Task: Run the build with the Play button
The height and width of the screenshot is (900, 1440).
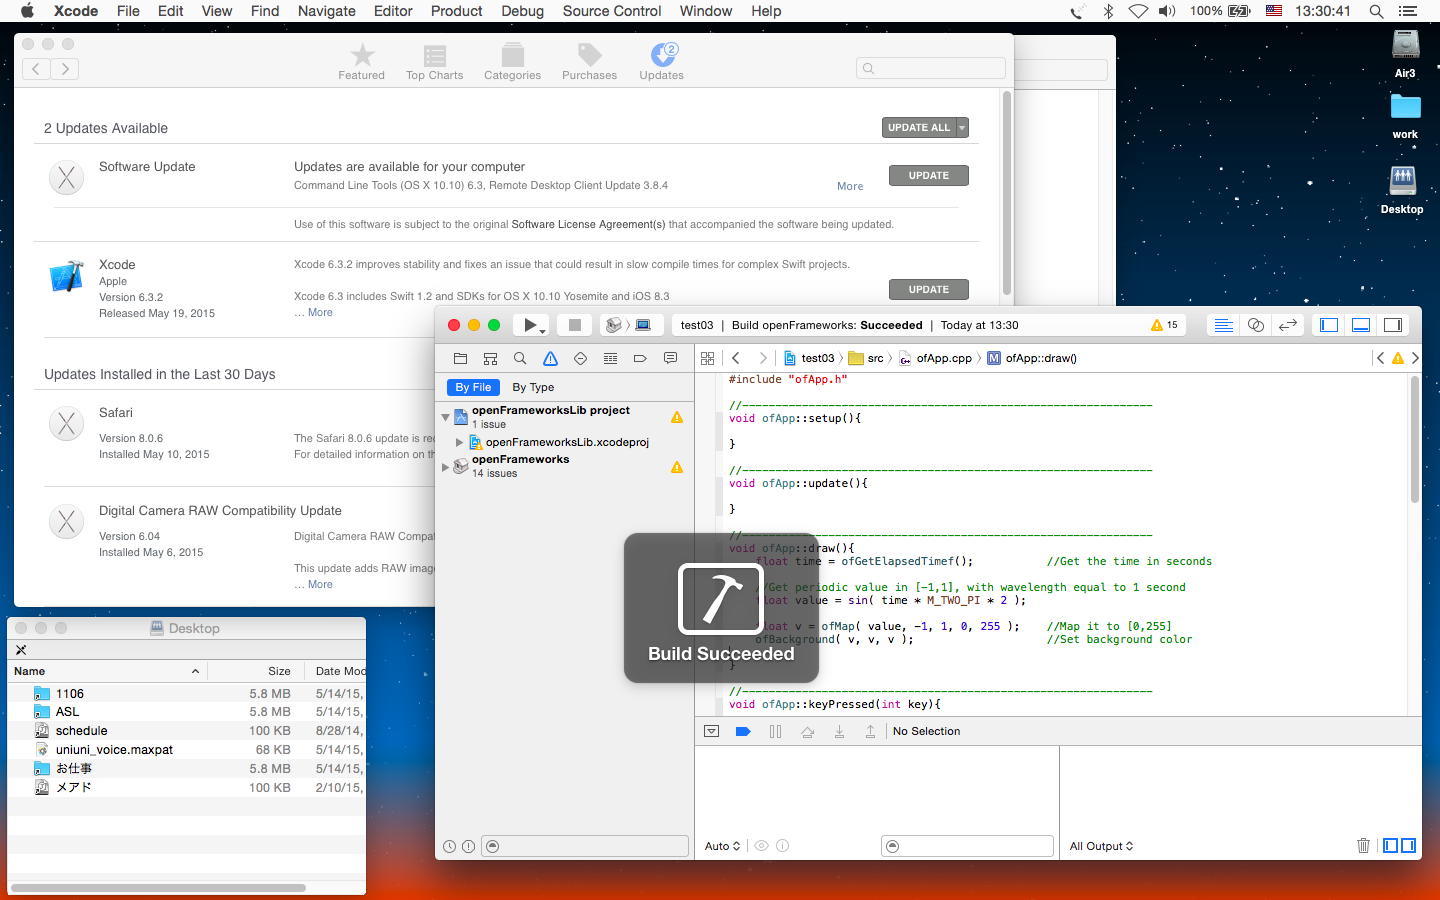Action: [x=529, y=325]
